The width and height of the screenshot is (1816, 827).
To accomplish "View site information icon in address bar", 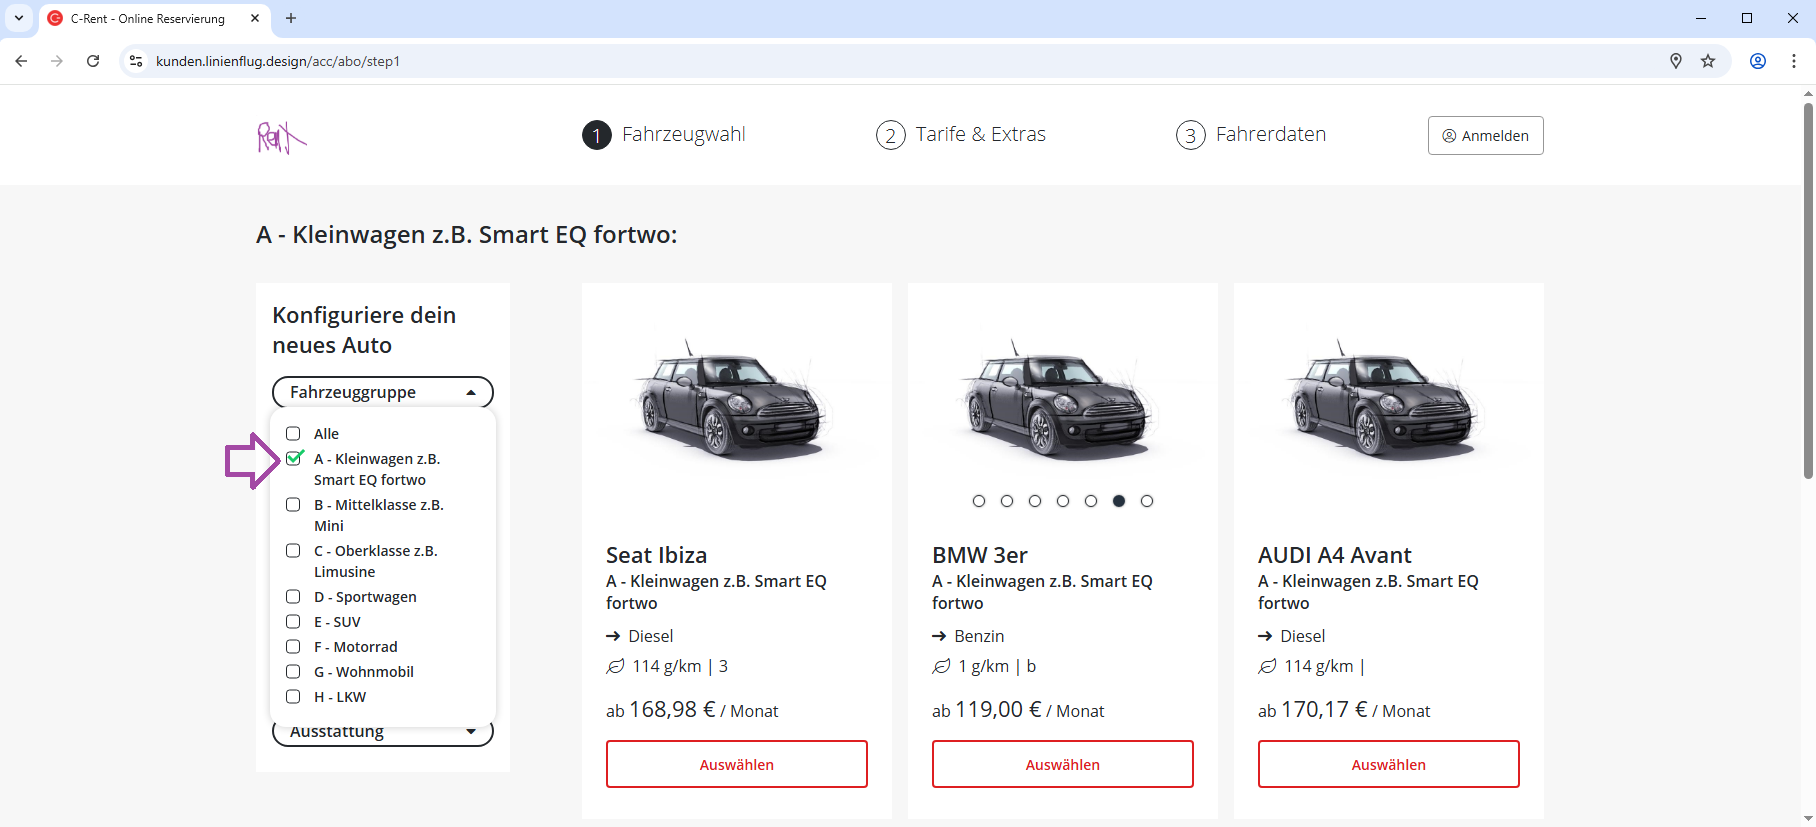I will pyautogui.click(x=137, y=61).
